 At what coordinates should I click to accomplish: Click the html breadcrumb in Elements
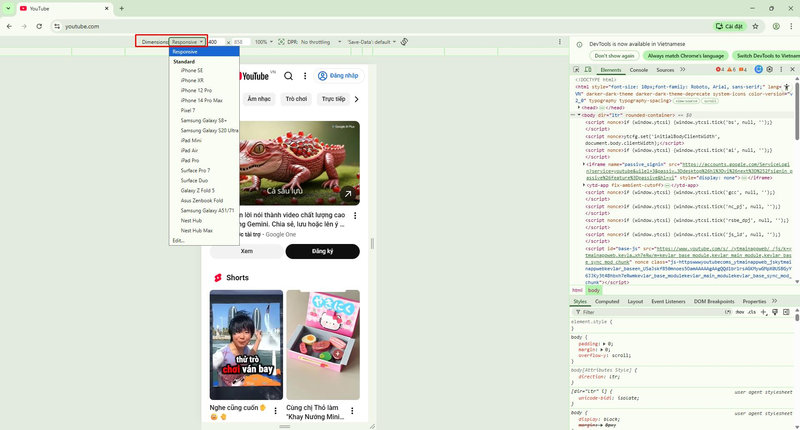pos(577,290)
